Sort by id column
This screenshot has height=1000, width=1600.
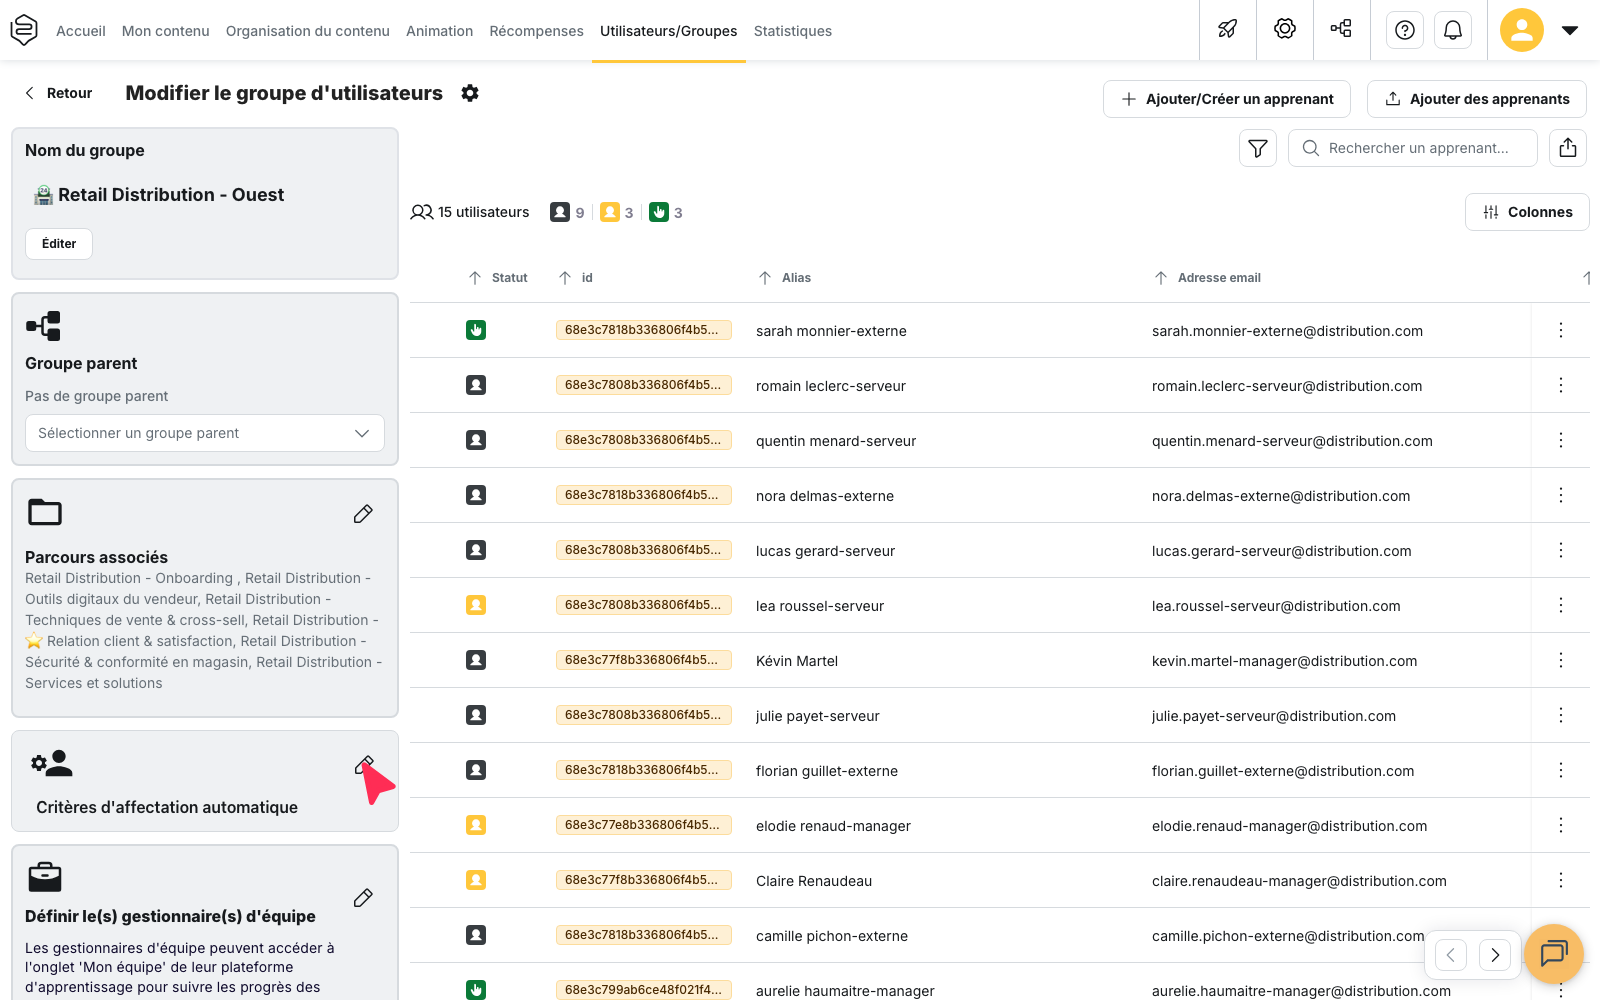click(x=575, y=278)
